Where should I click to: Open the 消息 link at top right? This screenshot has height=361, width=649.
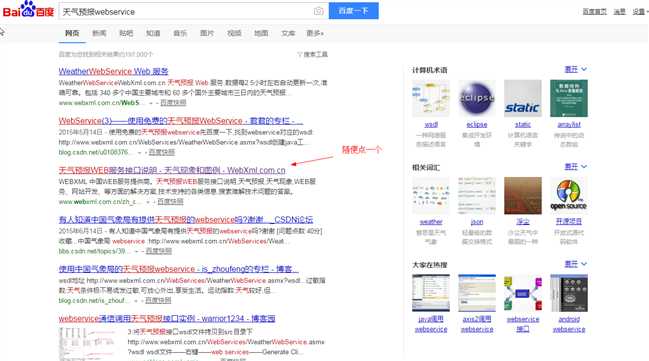[x=619, y=12]
